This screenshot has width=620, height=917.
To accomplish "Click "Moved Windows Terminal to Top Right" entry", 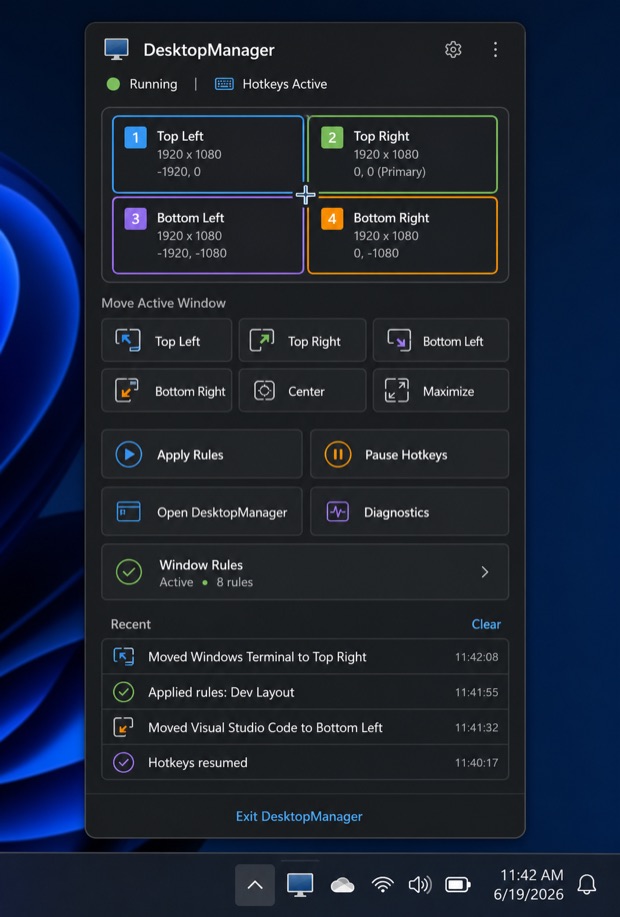I will click(x=305, y=657).
